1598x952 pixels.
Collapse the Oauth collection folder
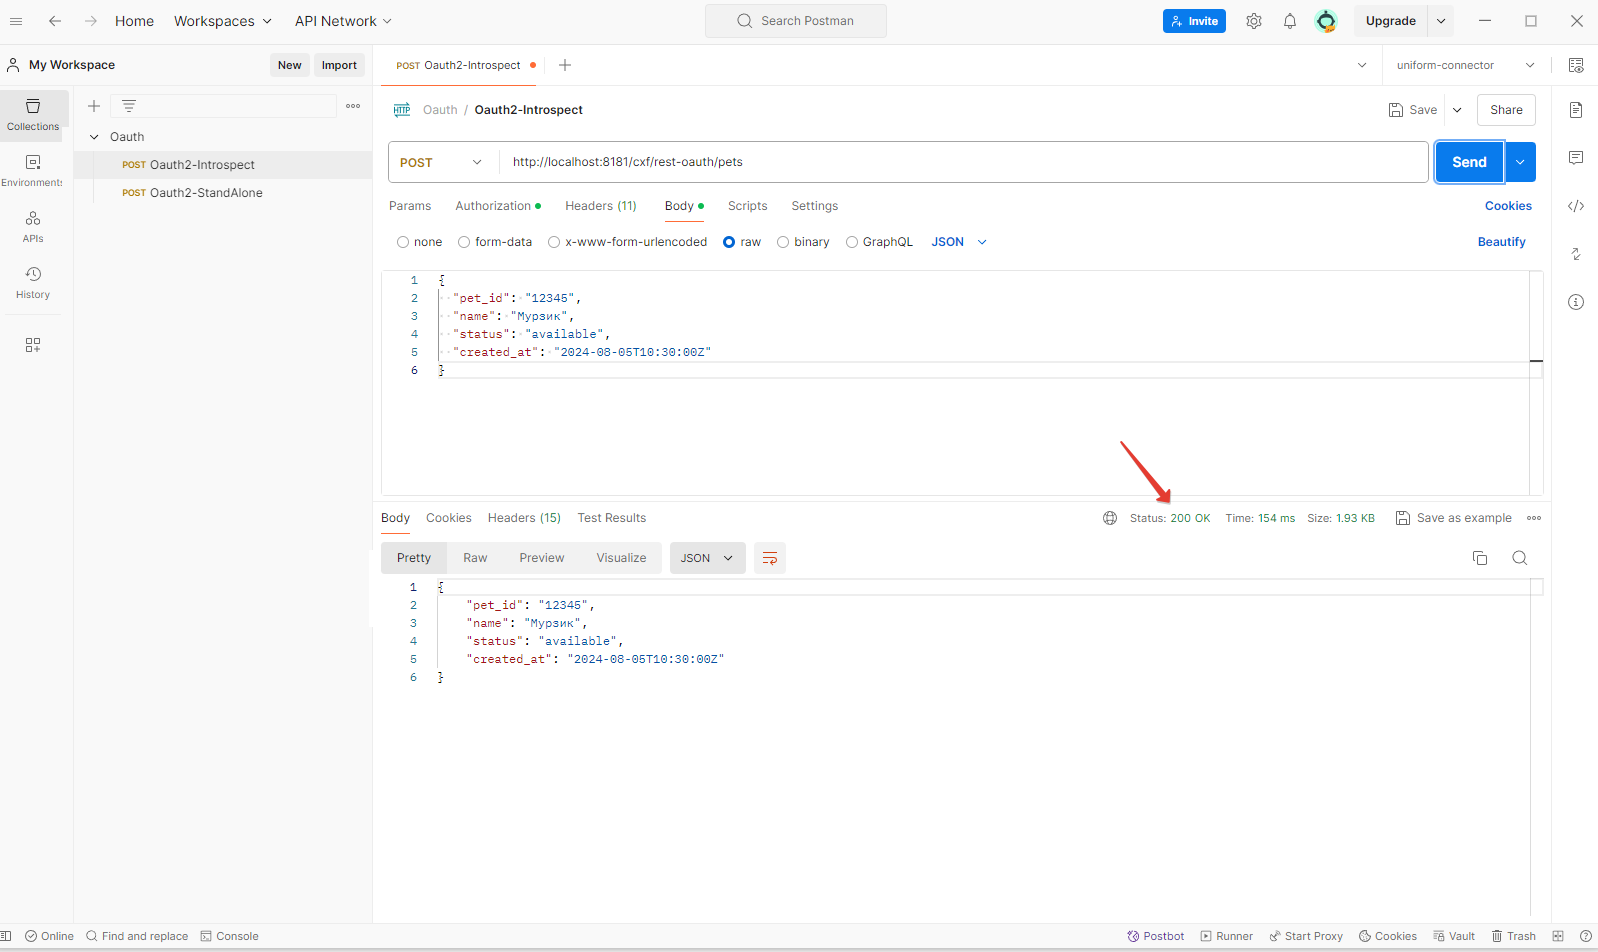94,137
